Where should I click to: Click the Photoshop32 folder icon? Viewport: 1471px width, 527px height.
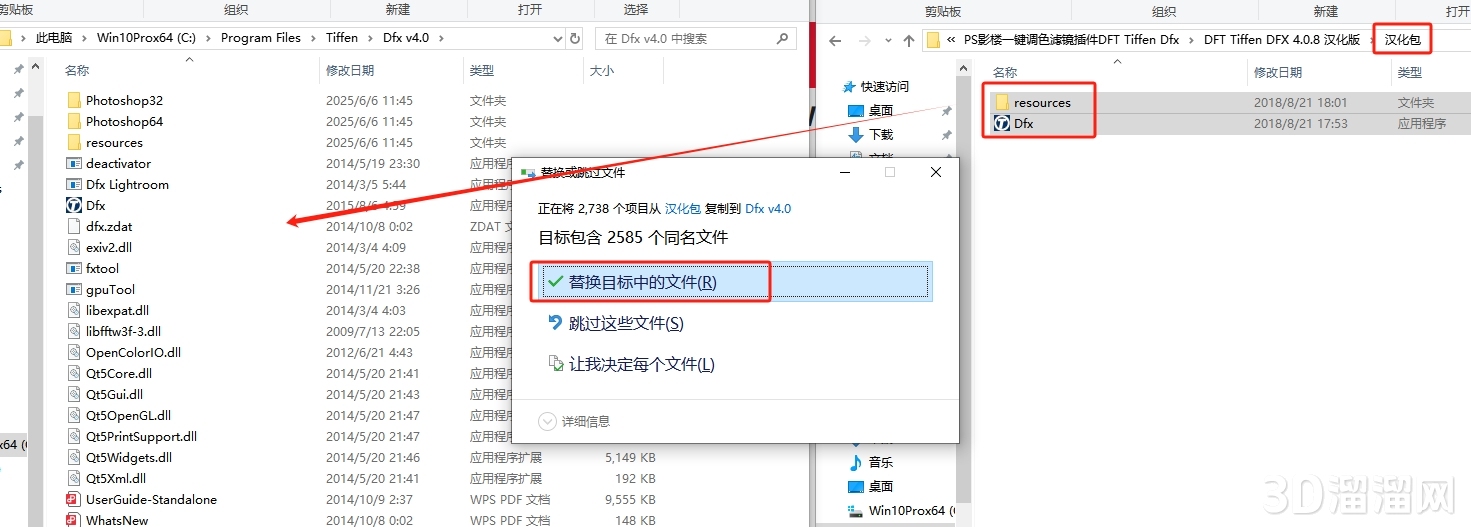click(73, 100)
